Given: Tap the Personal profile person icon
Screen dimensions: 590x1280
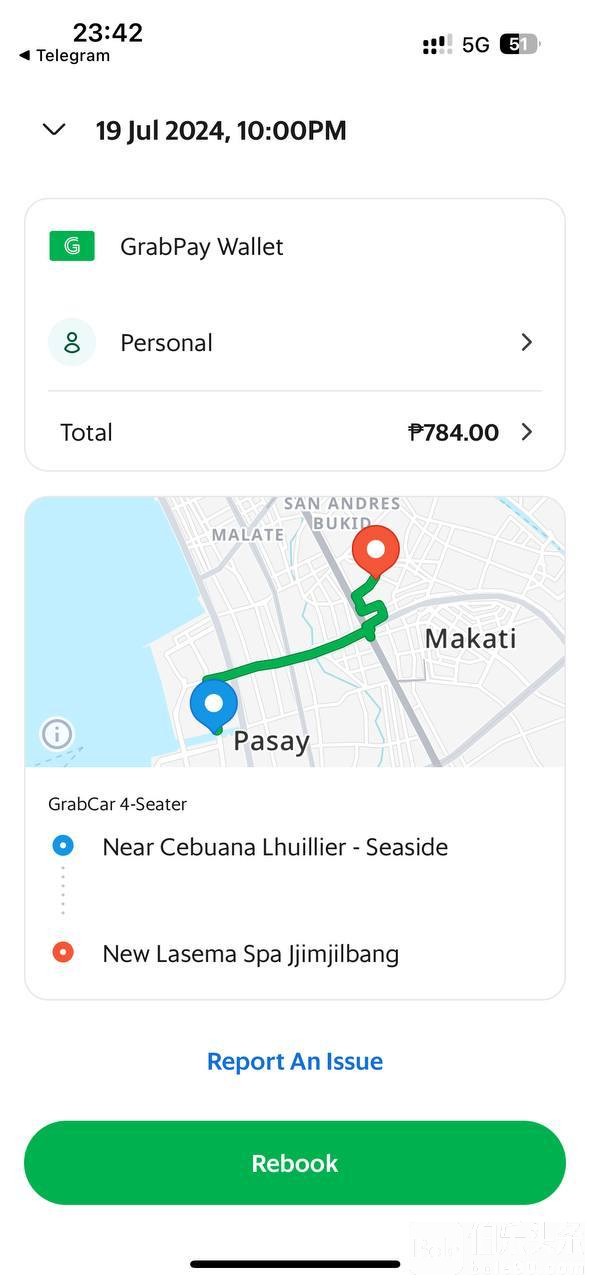Looking at the screenshot, I should [72, 342].
